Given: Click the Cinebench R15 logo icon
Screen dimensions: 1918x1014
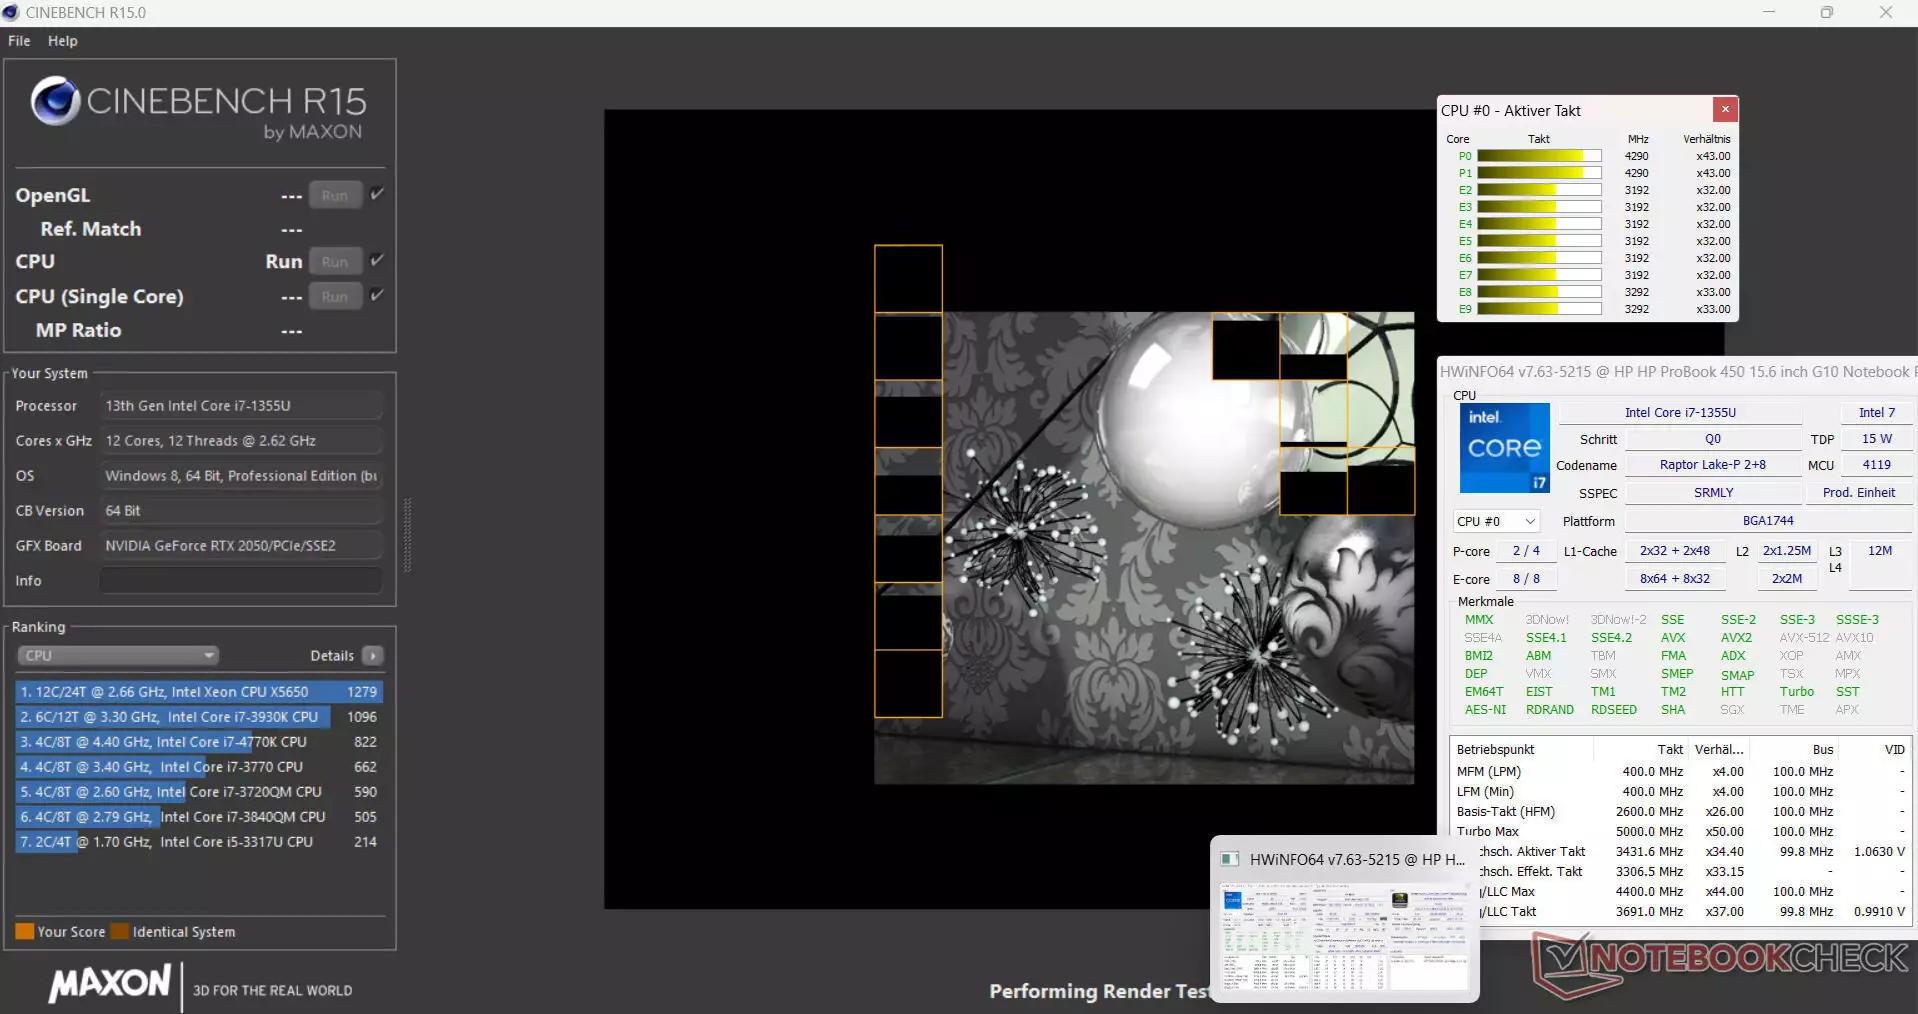Looking at the screenshot, I should click(55, 101).
